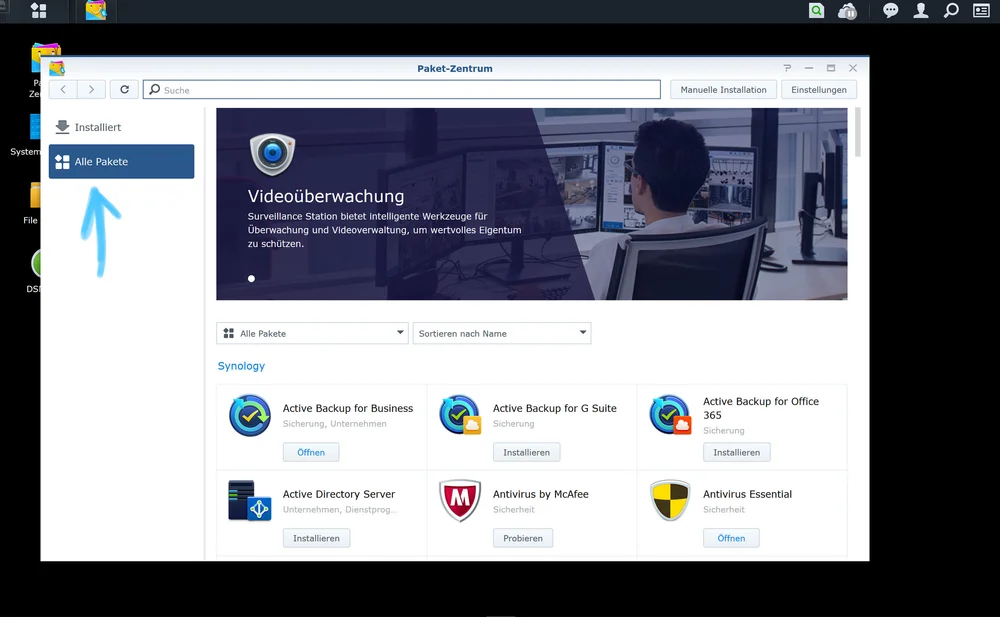Screen dimensions: 1000x617
Task: Open Active Backup for Business via Öffnen
Action: pyautogui.click(x=311, y=452)
